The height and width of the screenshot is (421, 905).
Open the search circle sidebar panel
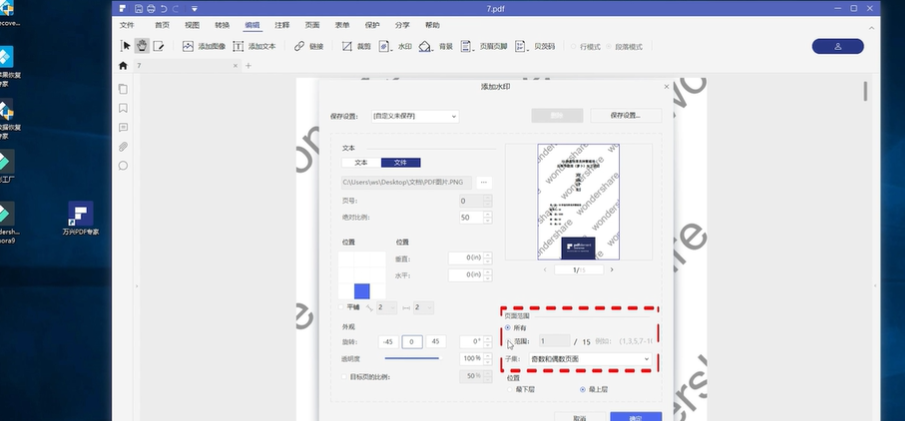[x=123, y=166]
